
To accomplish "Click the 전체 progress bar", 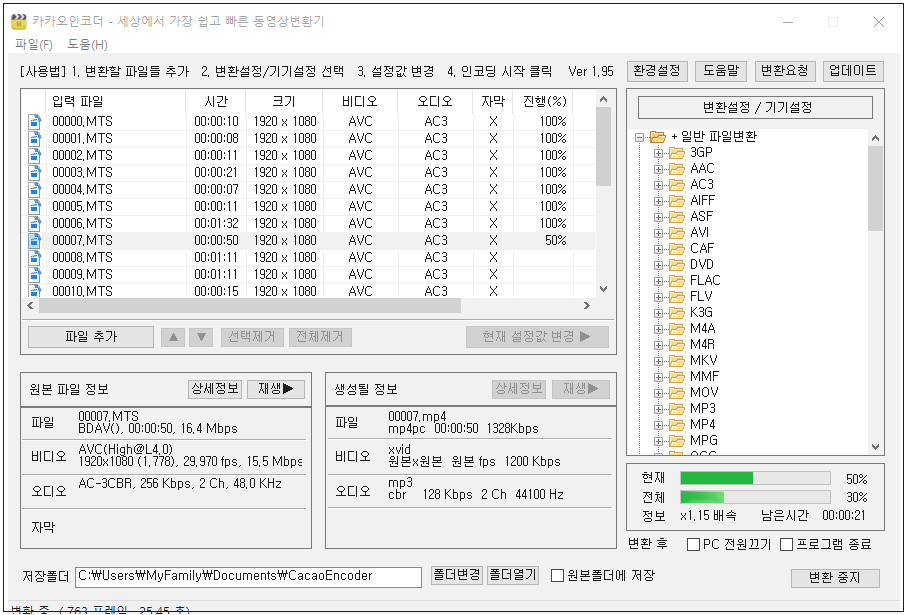I will point(755,497).
